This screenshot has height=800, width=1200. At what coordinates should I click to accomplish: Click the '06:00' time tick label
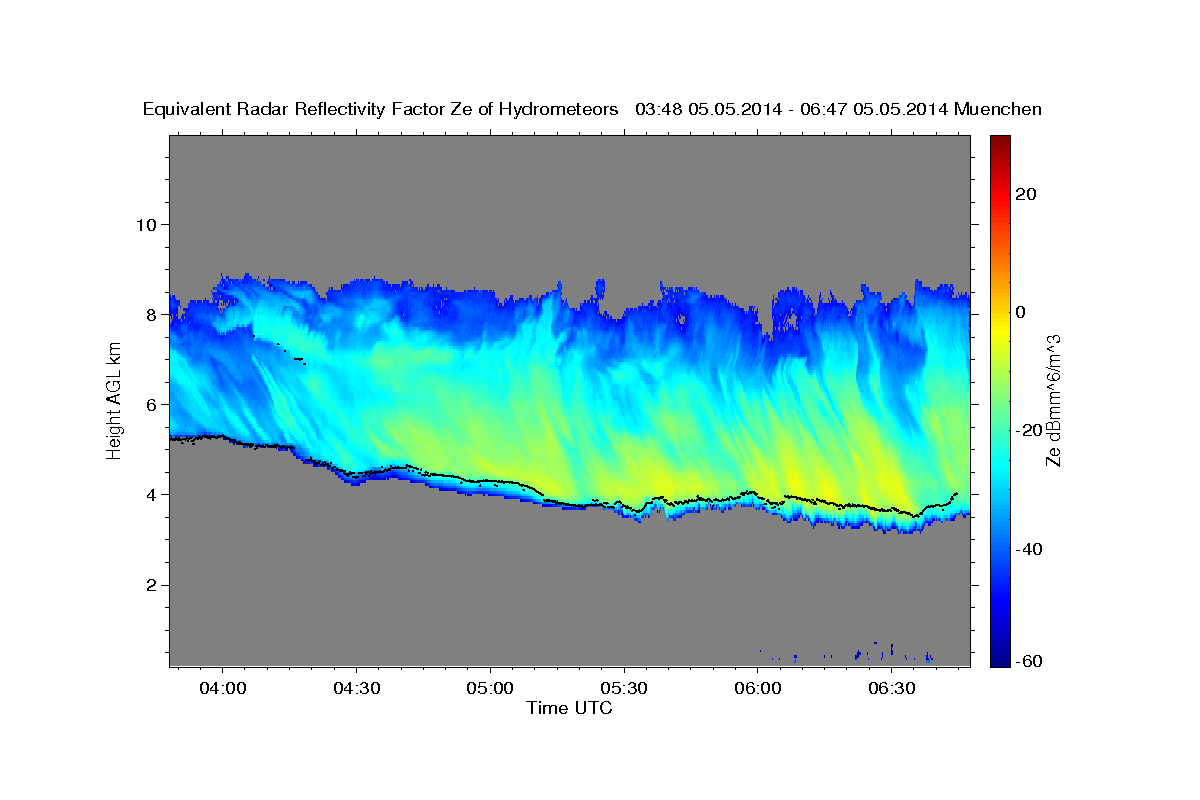click(x=758, y=689)
